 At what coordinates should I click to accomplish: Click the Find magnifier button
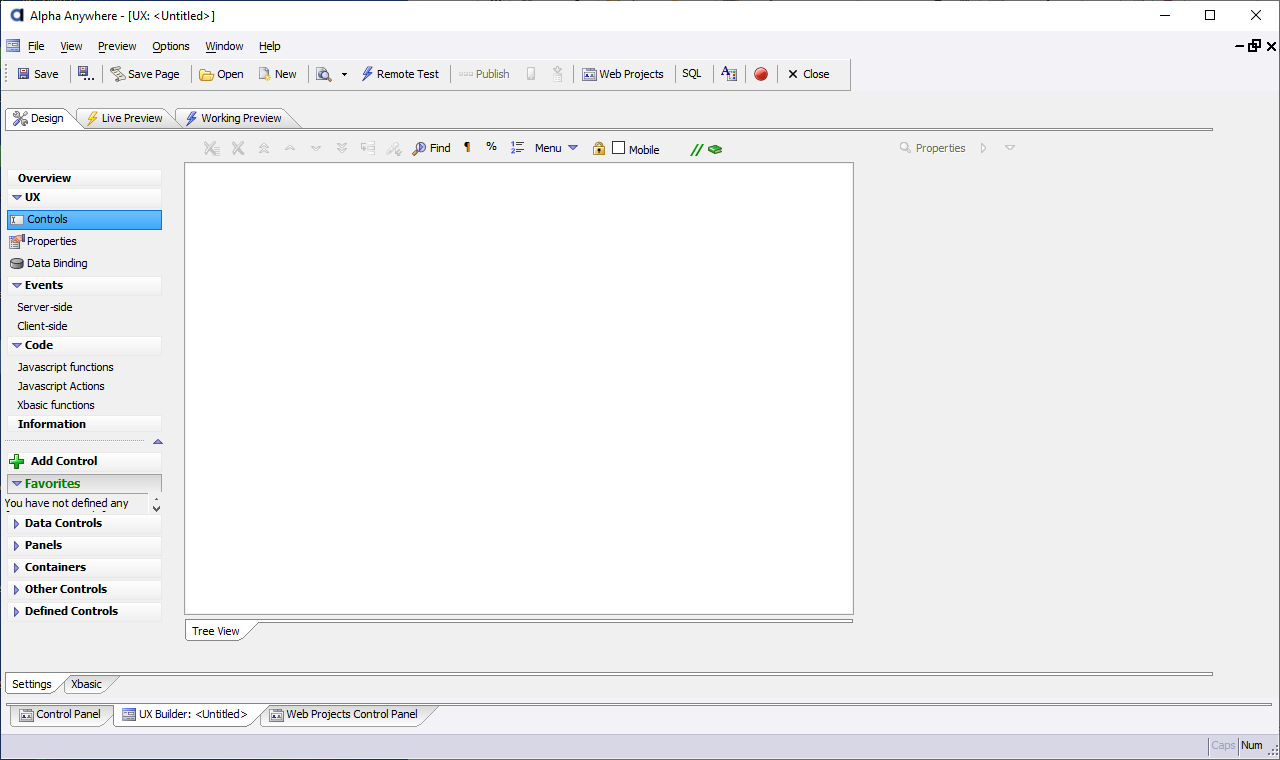coord(432,148)
